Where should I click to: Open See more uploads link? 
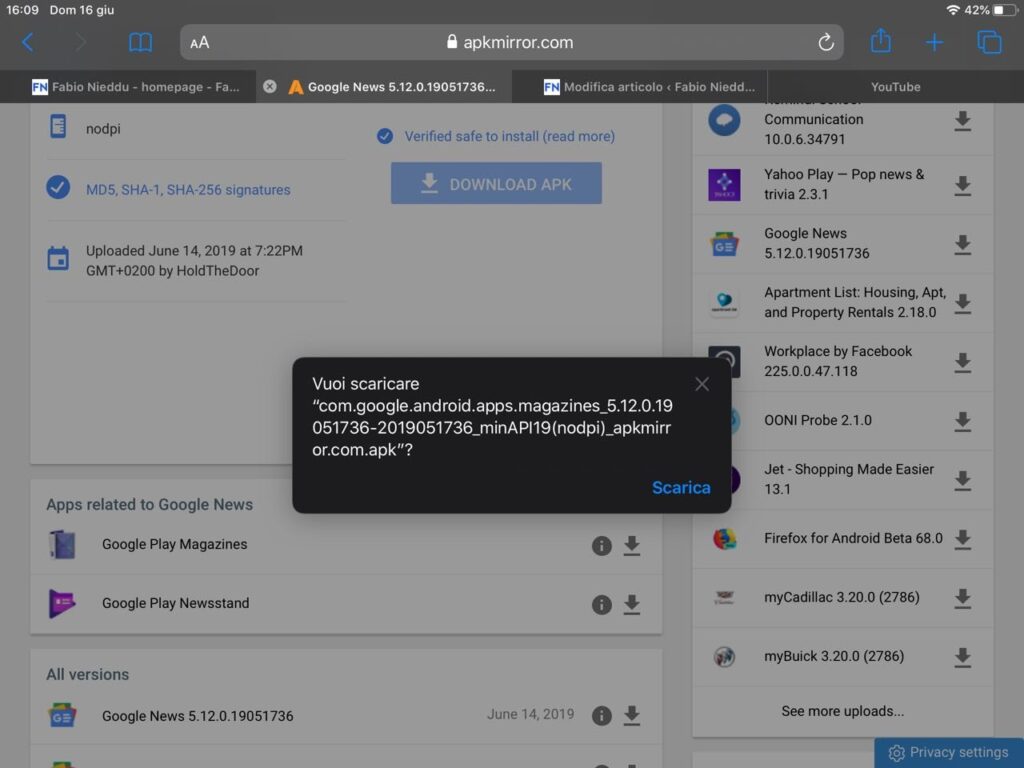click(842, 711)
